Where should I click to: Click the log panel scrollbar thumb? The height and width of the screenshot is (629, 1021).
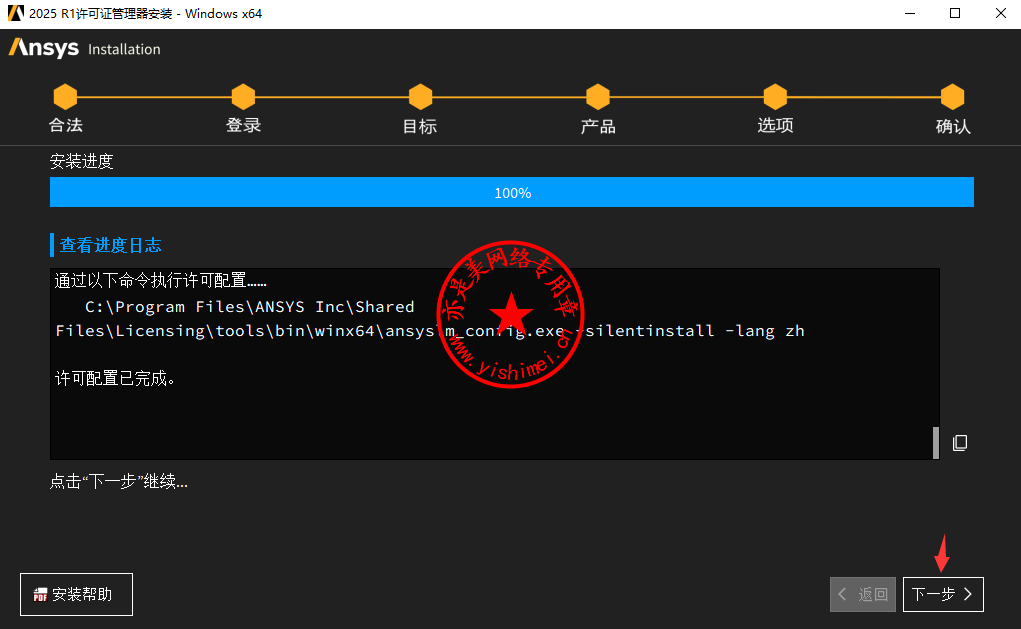pyautogui.click(x=936, y=443)
